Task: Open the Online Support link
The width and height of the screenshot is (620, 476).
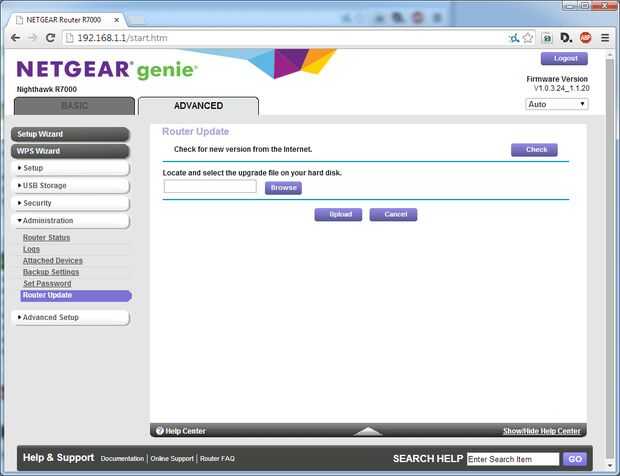Action: click(172, 459)
